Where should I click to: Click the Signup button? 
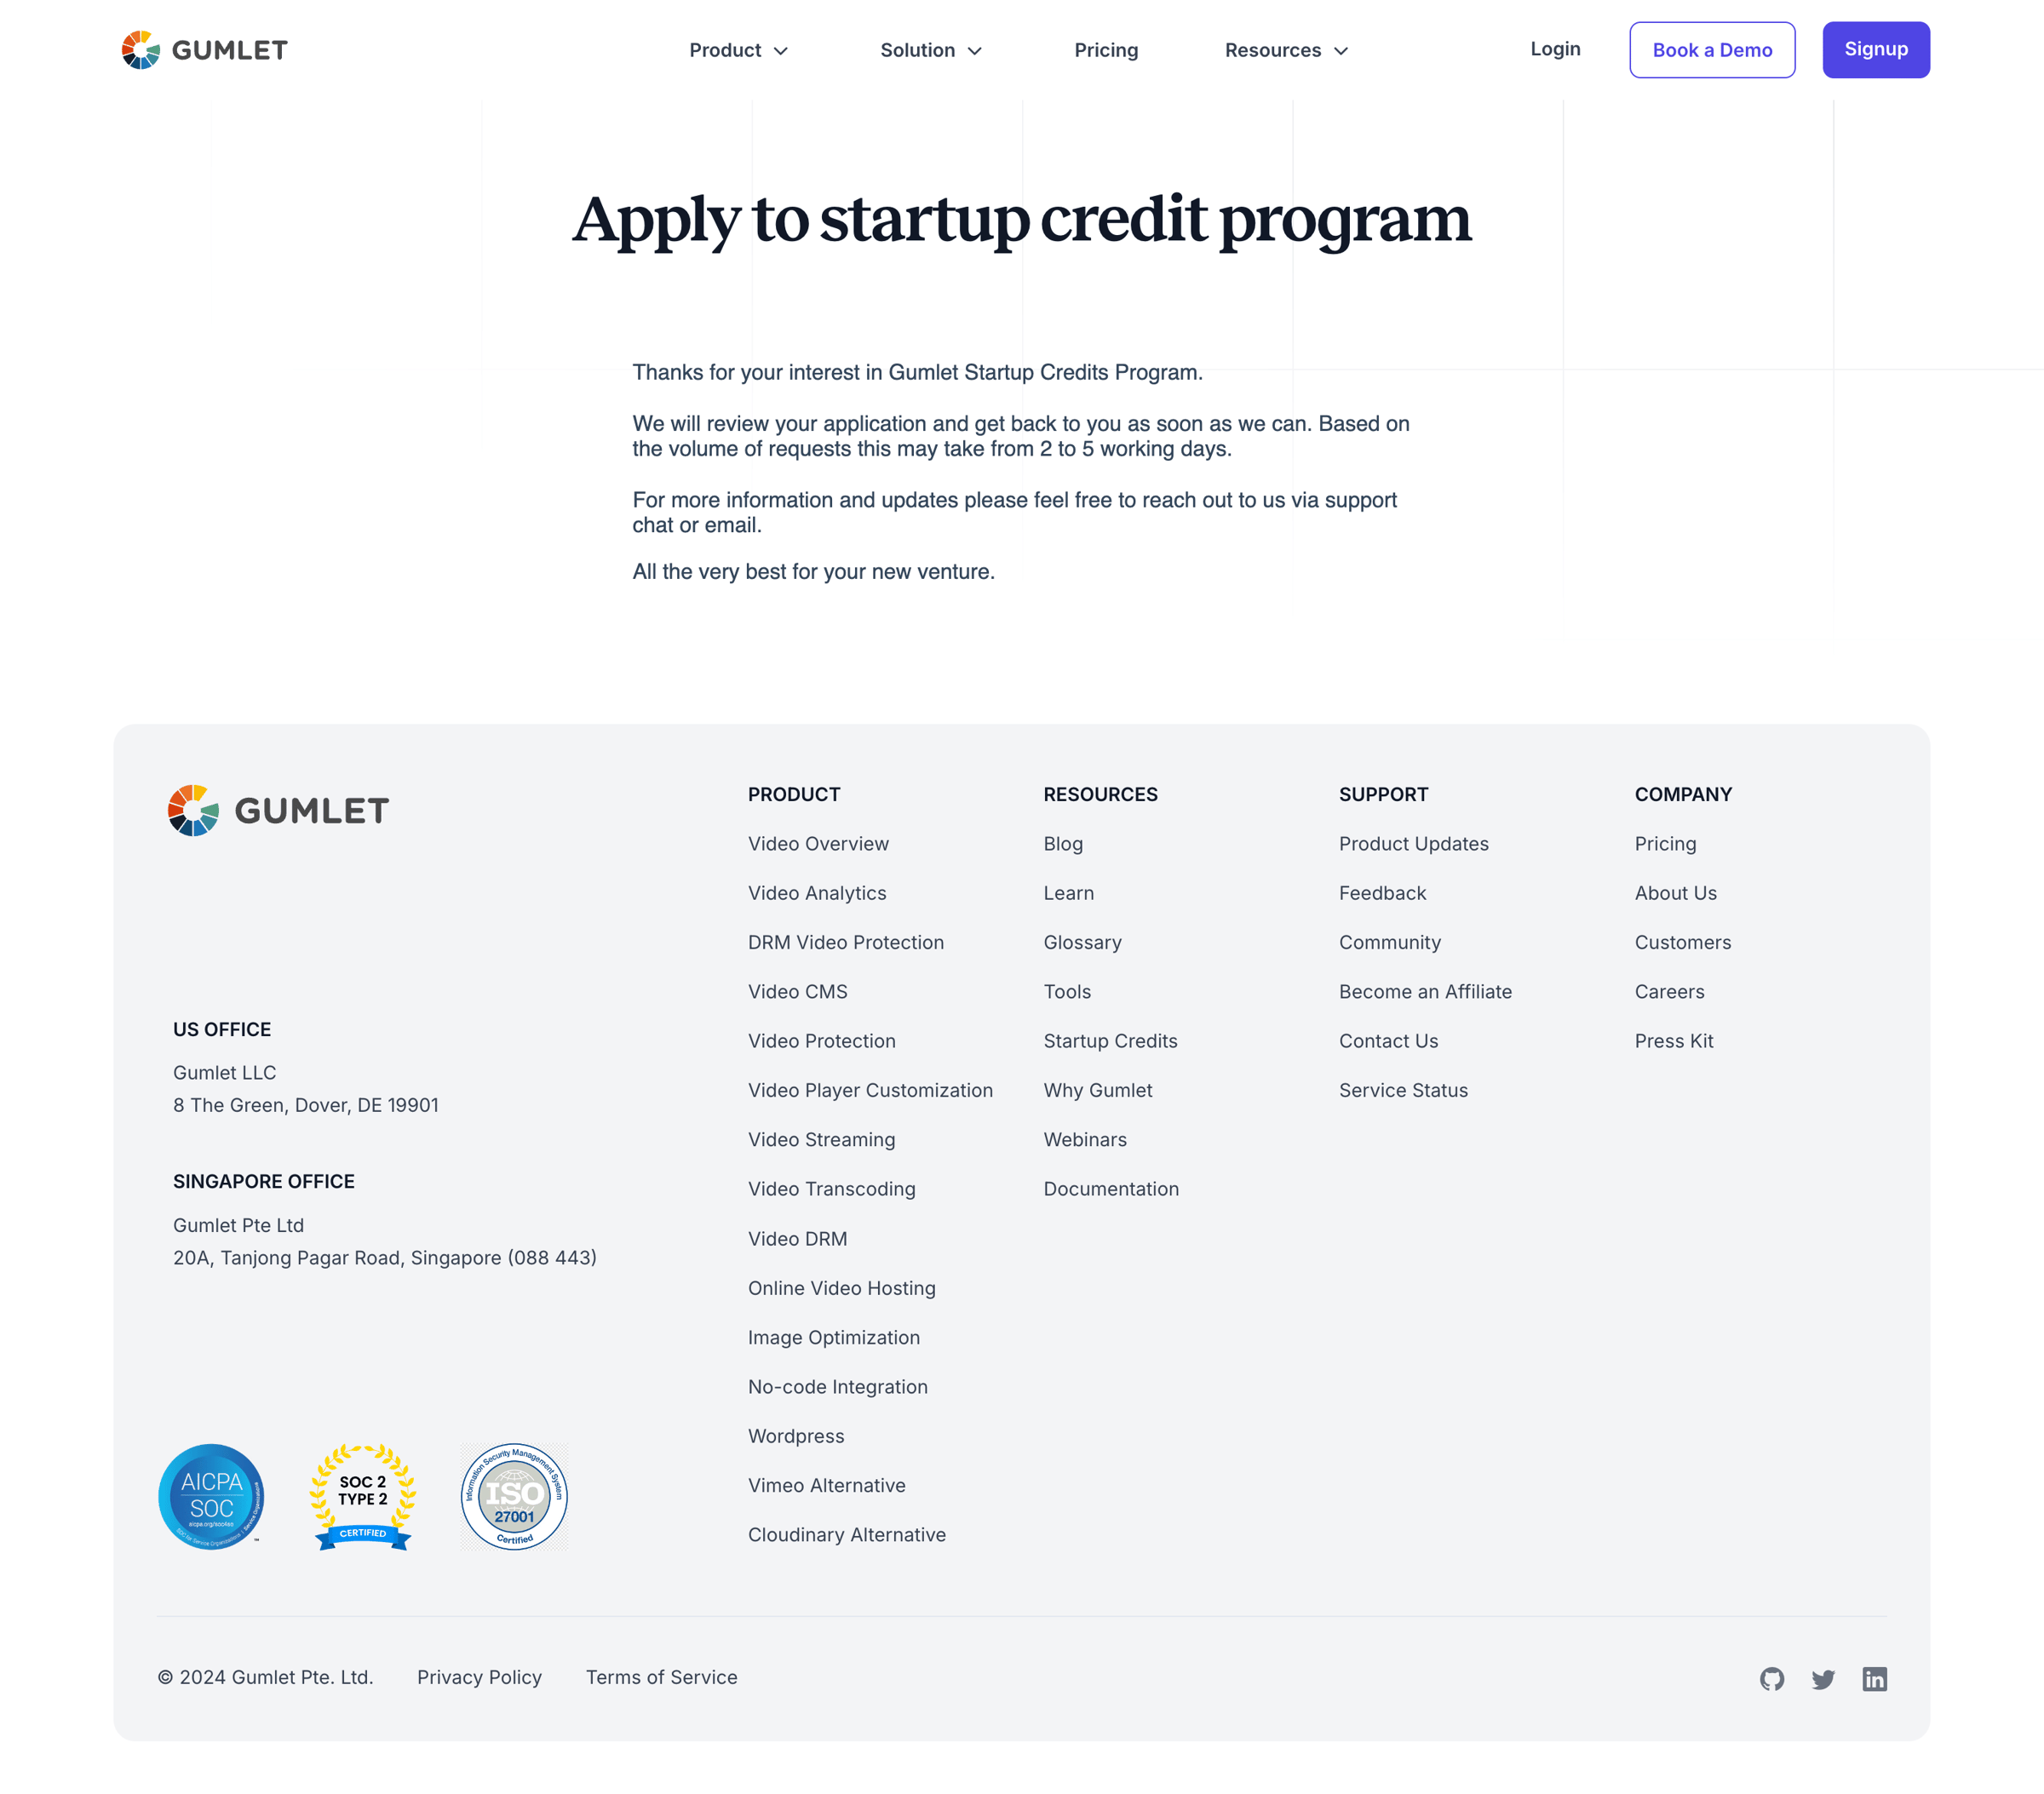[1875, 50]
